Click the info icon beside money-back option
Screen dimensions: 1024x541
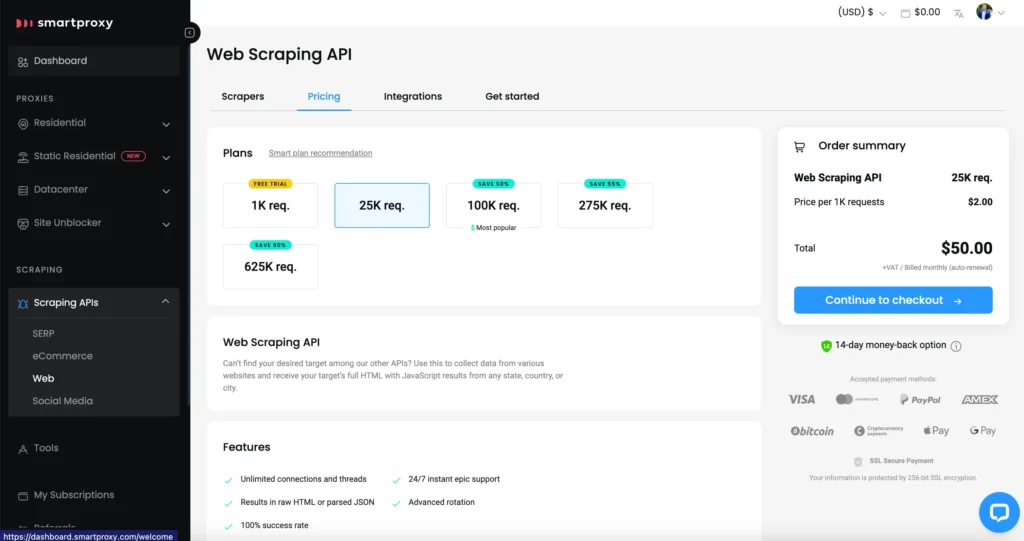[x=956, y=346]
